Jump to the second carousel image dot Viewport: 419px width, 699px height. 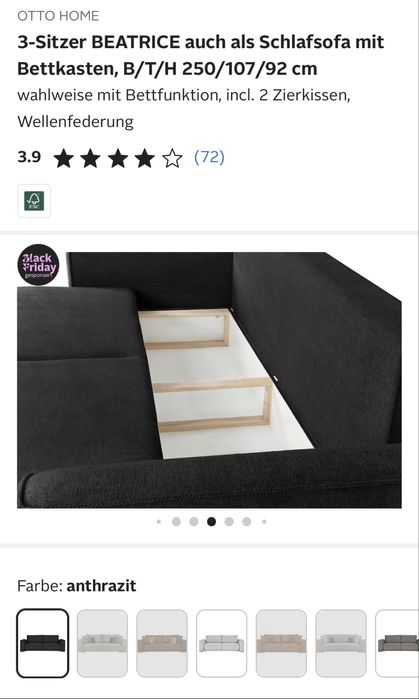176,522
